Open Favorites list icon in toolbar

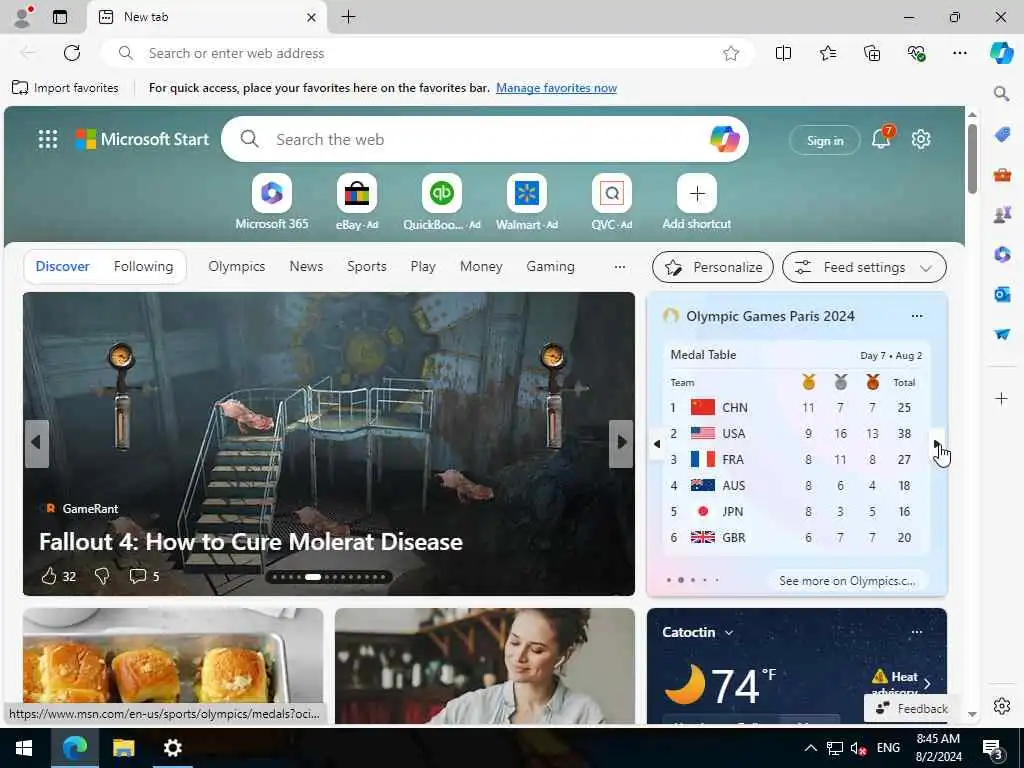827,53
